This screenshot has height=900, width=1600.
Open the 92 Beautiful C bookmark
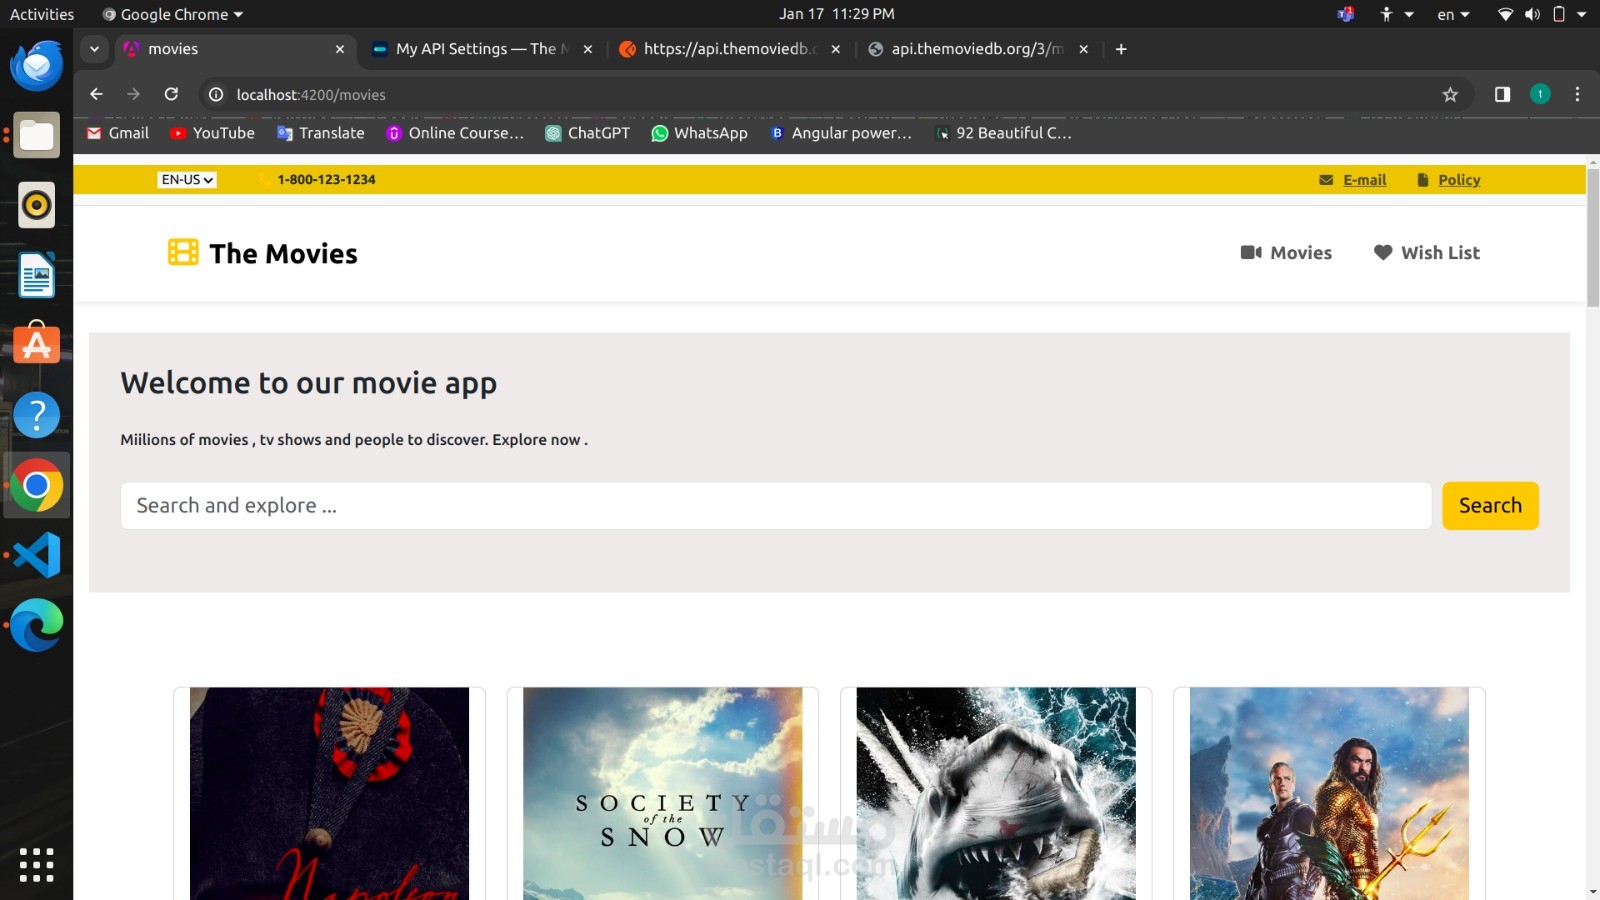1003,133
